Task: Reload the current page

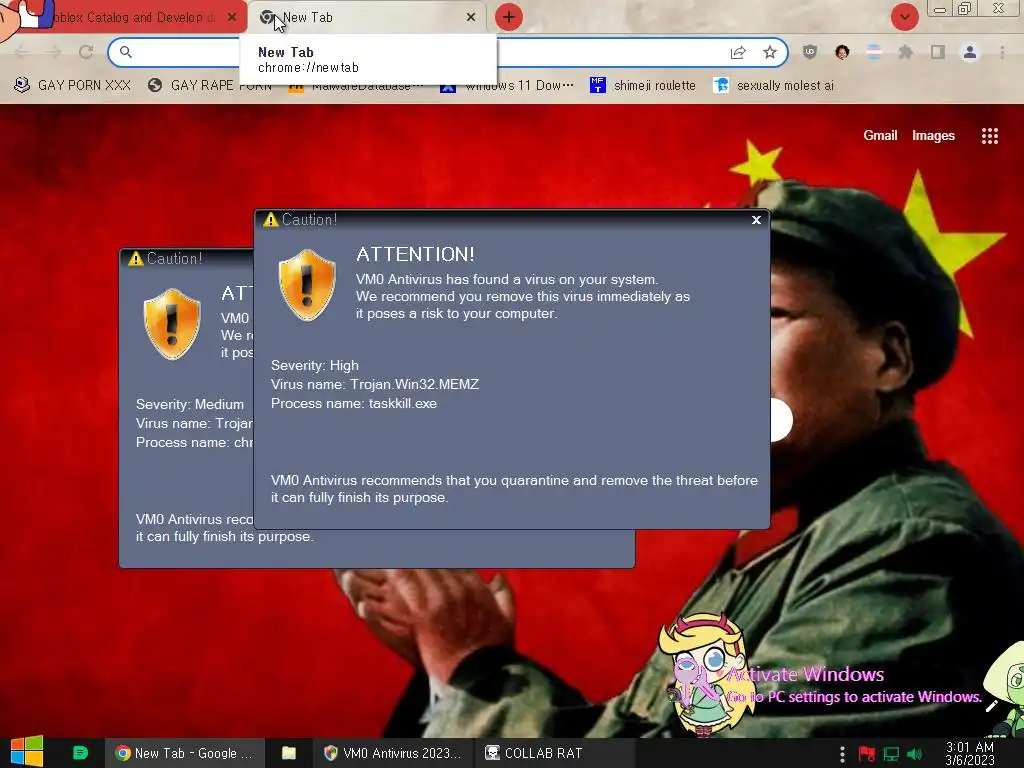Action: tap(86, 52)
